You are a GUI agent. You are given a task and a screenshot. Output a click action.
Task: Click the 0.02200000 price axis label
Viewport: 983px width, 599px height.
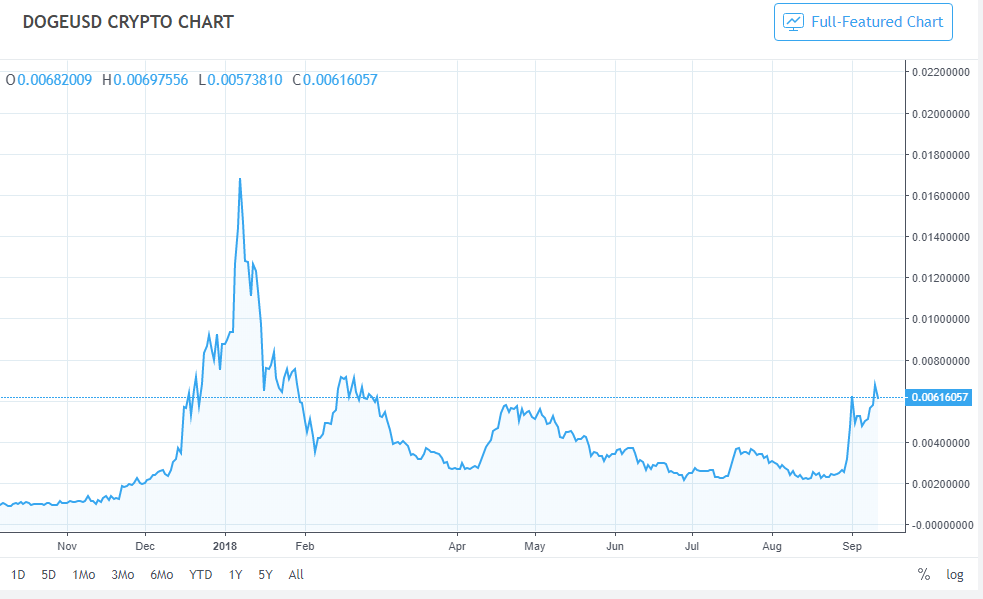point(941,72)
